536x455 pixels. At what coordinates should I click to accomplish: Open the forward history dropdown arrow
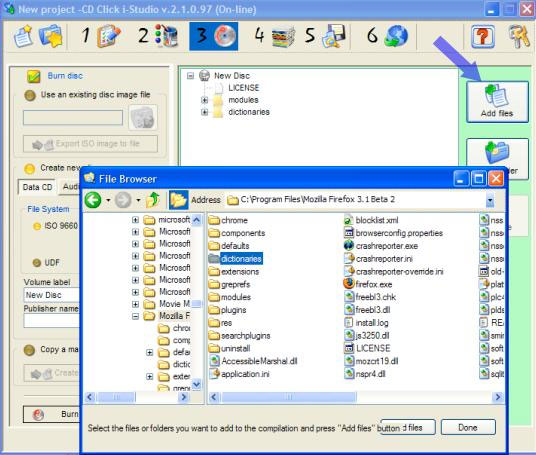pyautogui.click(x=138, y=200)
